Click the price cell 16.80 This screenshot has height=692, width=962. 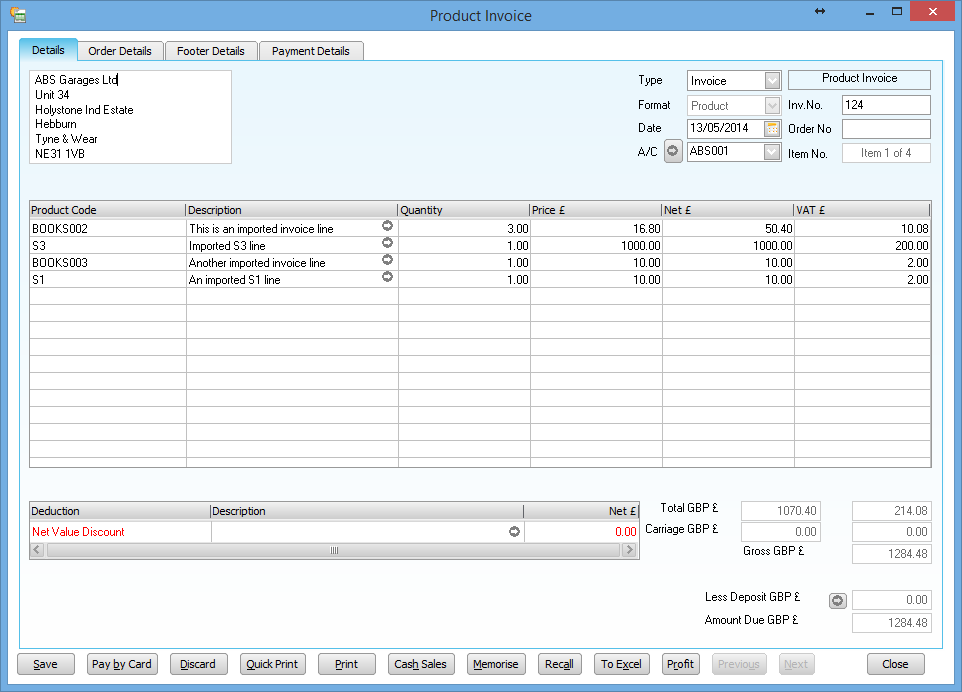point(596,228)
